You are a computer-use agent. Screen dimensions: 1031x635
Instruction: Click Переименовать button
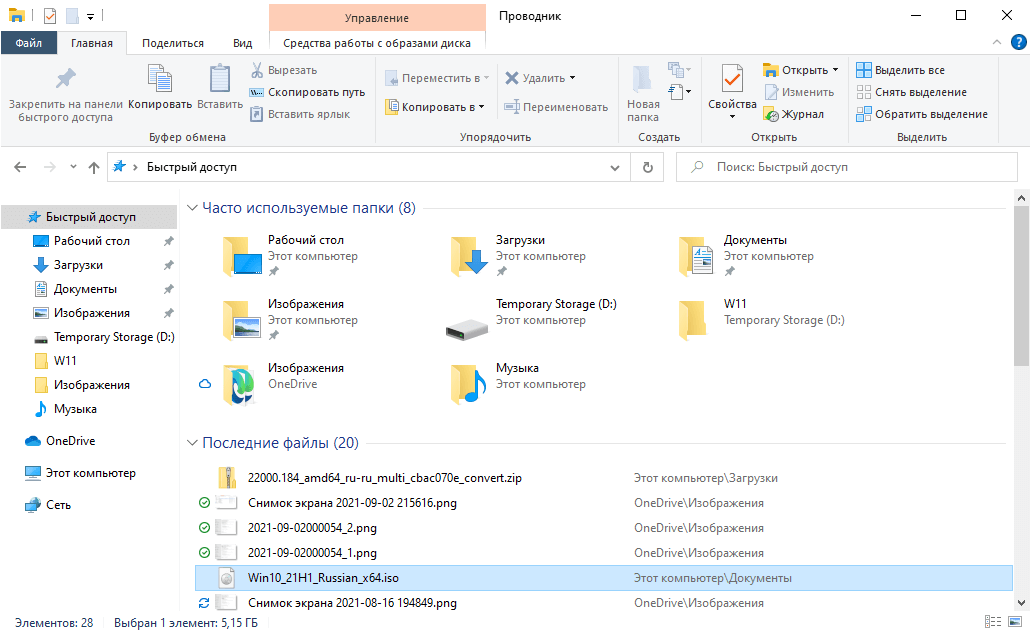point(556,106)
